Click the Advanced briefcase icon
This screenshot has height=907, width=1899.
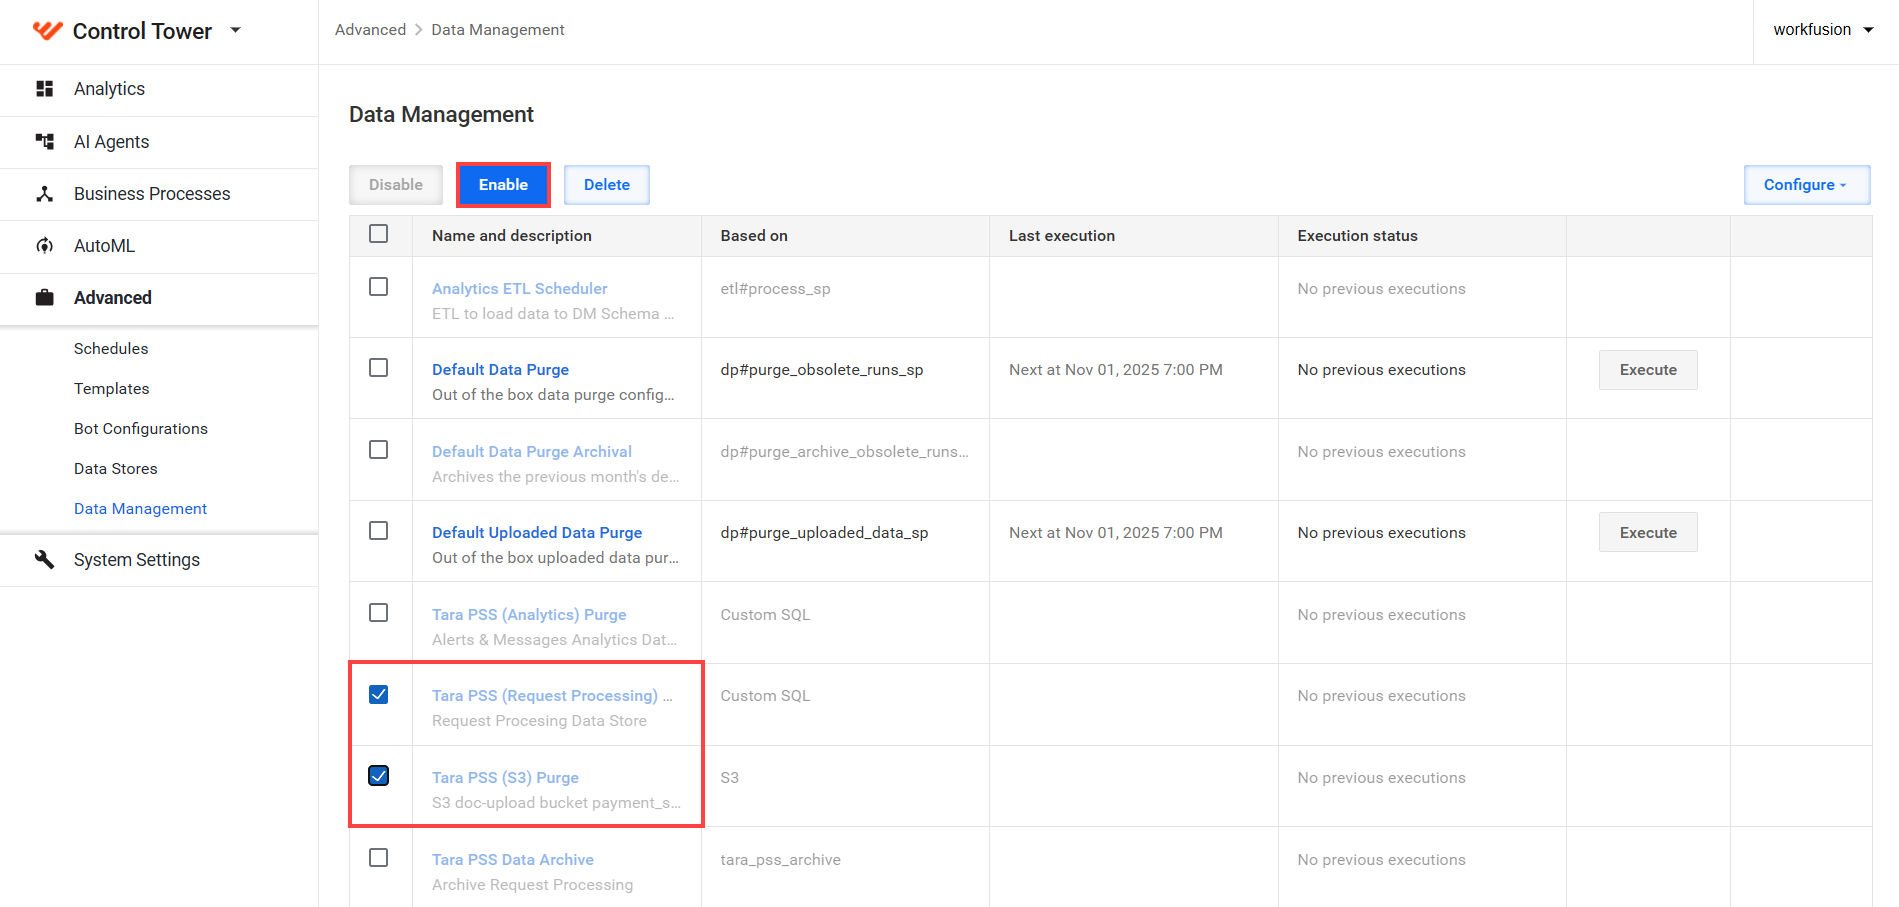click(x=44, y=298)
